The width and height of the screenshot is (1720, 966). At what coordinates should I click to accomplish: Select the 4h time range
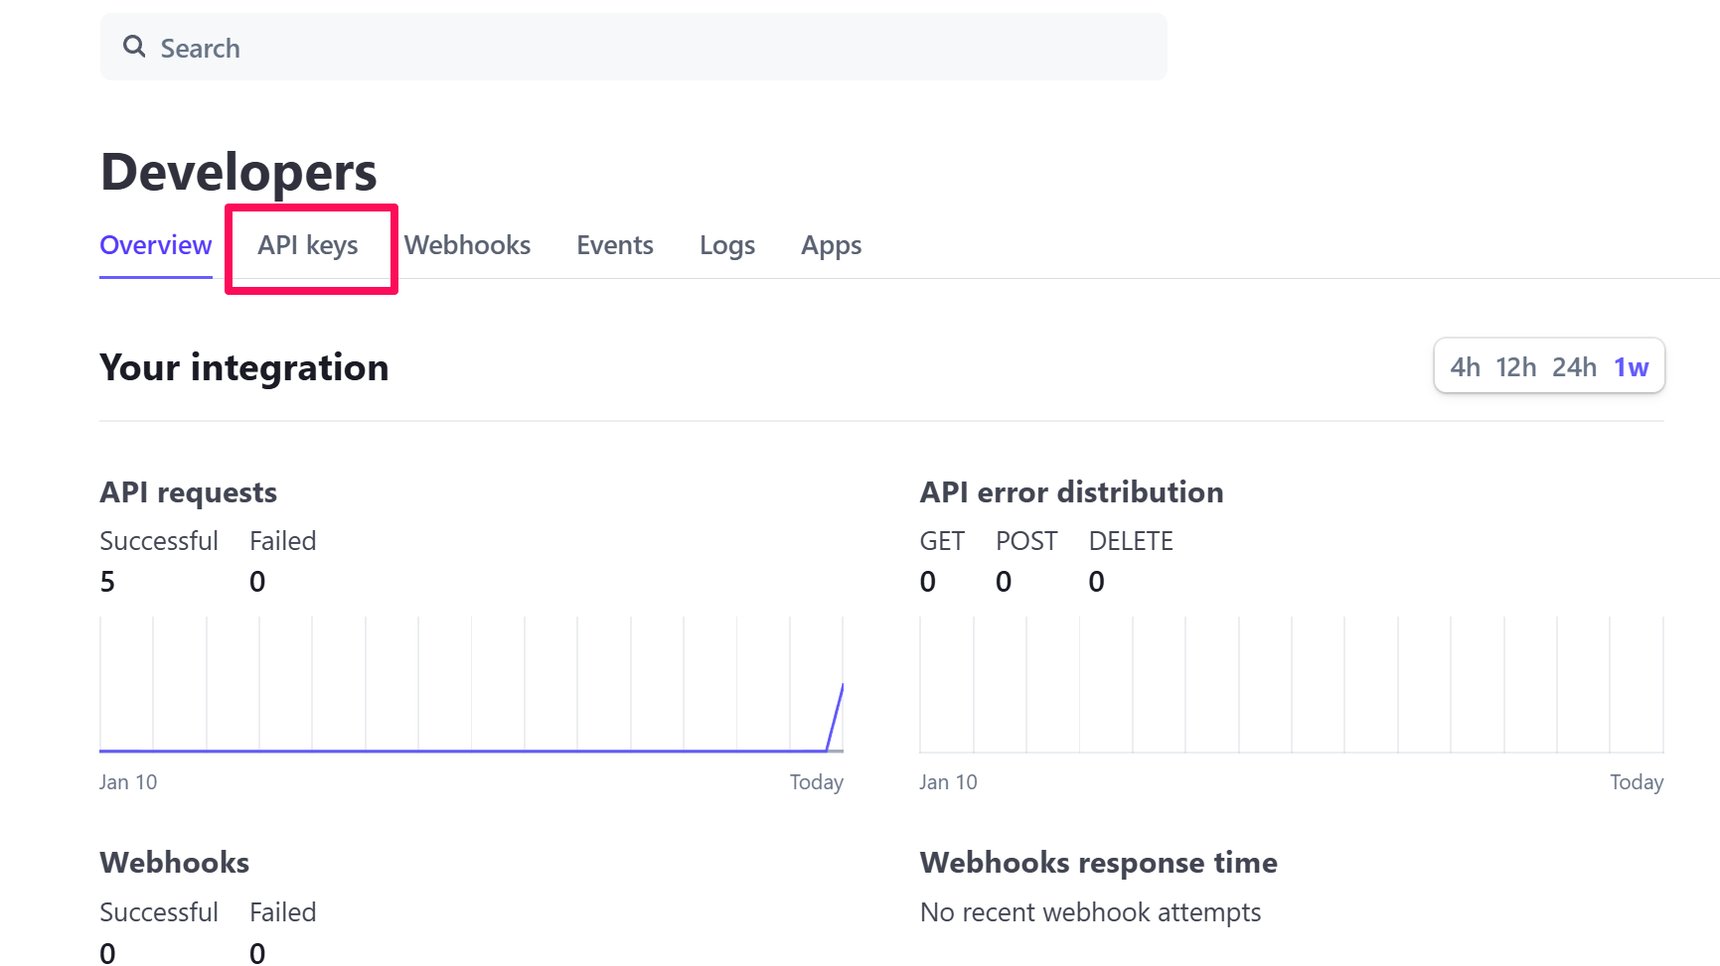point(1466,367)
